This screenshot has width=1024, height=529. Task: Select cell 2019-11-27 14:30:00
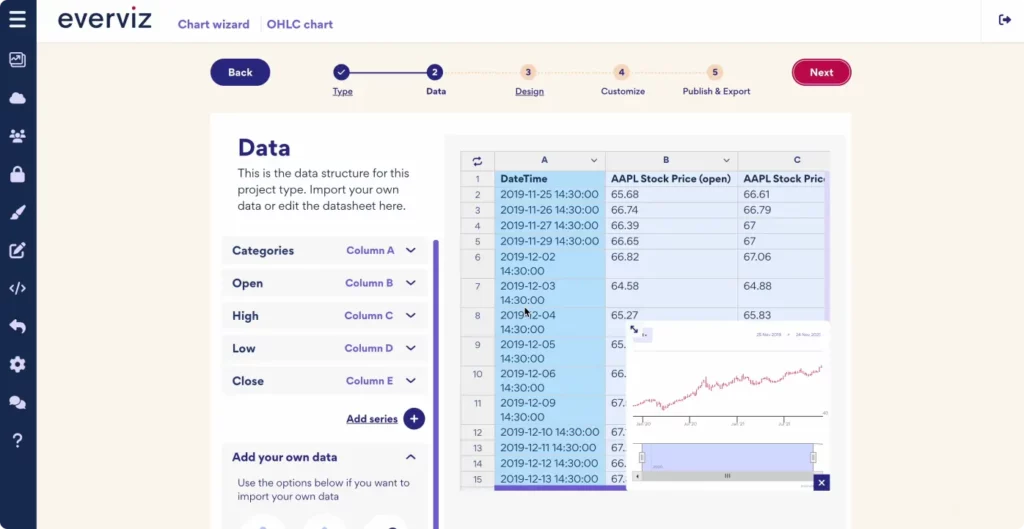550,226
